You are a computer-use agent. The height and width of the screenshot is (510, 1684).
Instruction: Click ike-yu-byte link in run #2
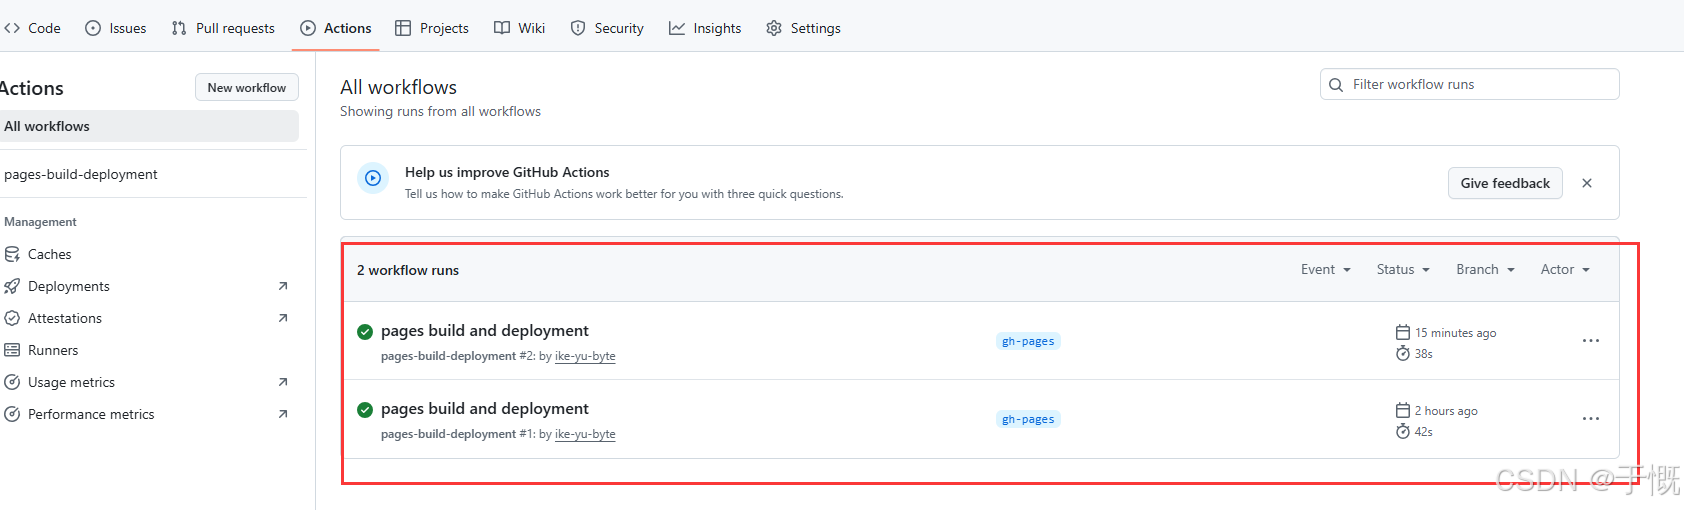pos(585,356)
